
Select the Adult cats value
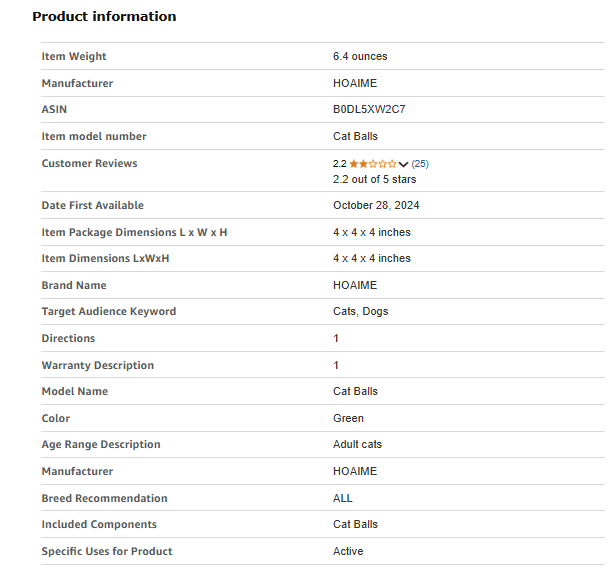pyautogui.click(x=357, y=445)
